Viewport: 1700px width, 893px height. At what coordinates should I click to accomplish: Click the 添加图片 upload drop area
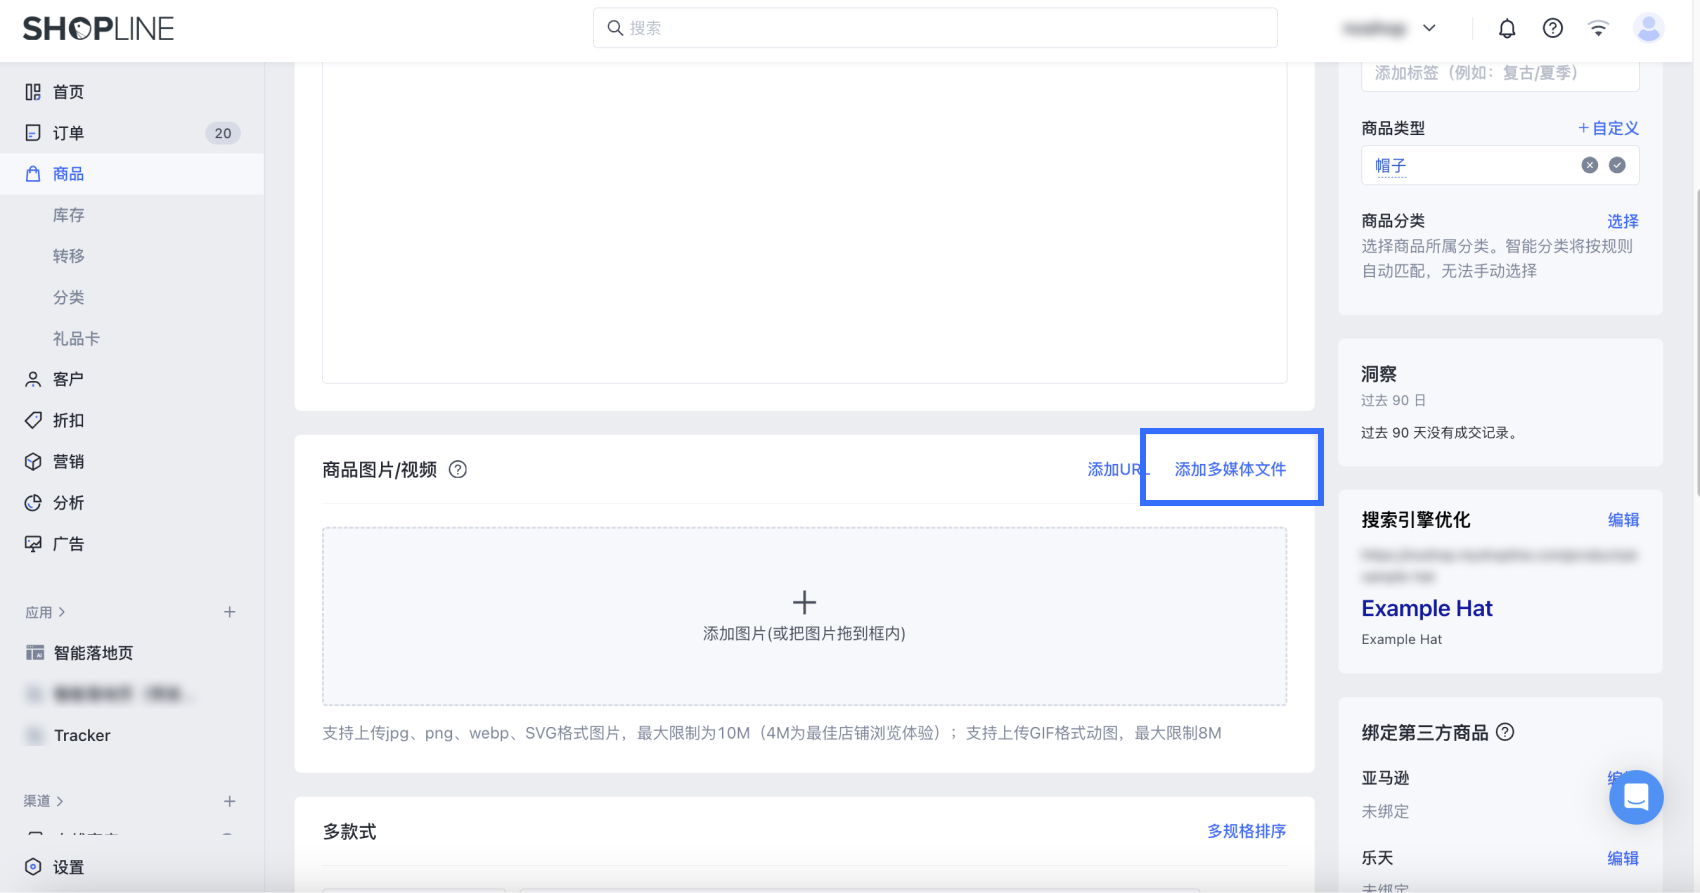click(x=804, y=616)
